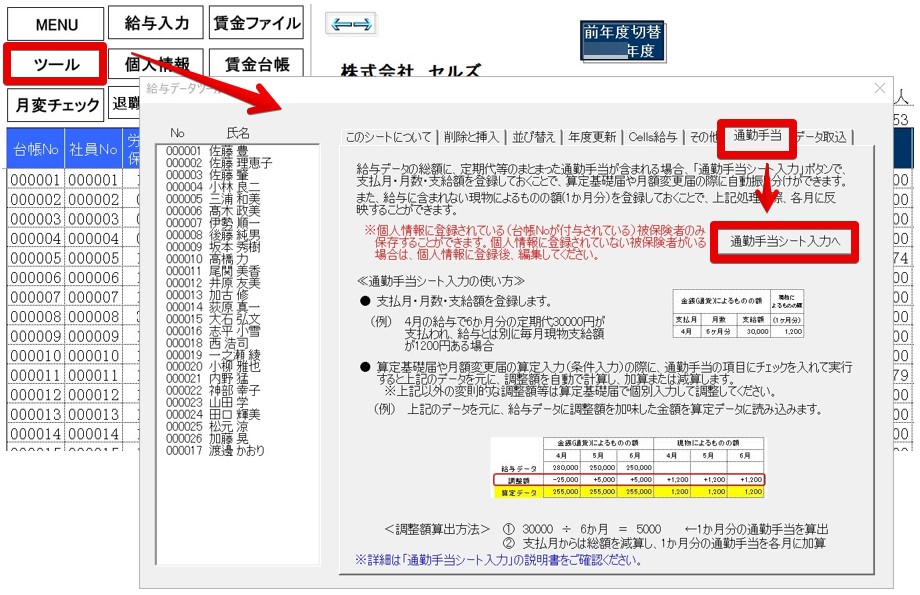Click 通勤手当シート入力へ button
The width and height of the screenshot is (920, 595).
point(784,241)
